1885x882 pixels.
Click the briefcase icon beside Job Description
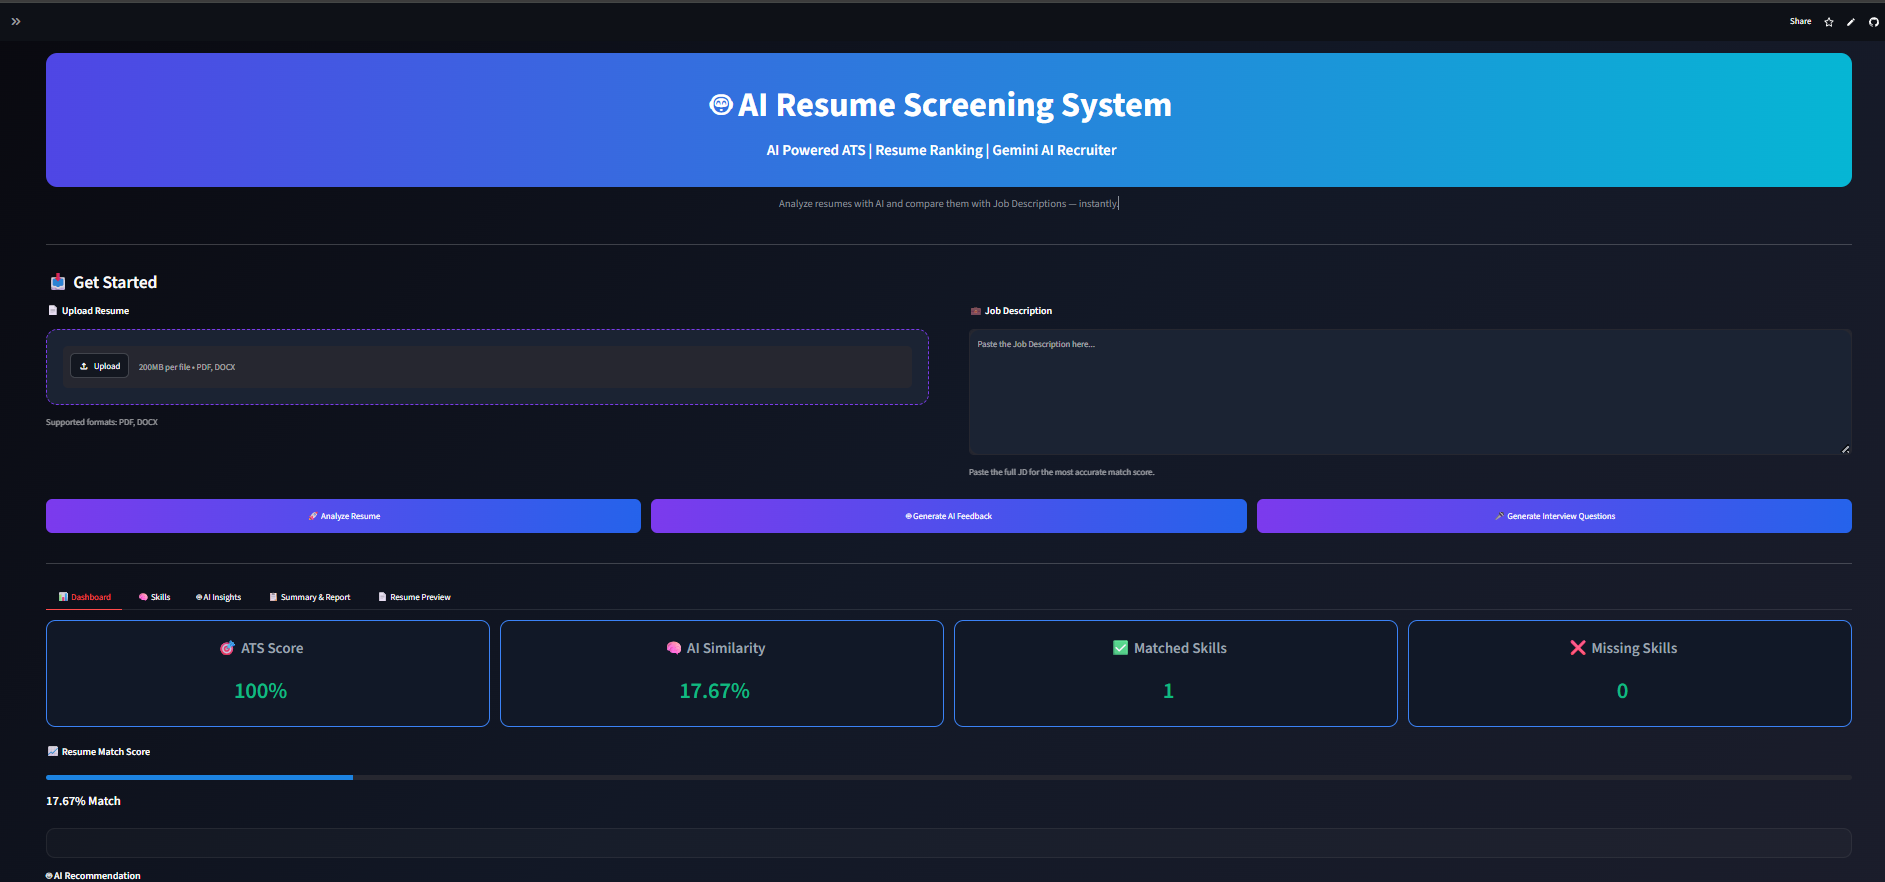[976, 311]
